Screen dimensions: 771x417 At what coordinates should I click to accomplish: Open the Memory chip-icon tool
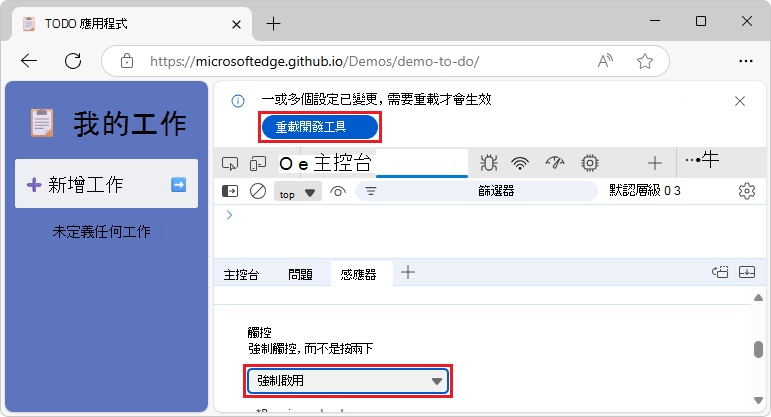(x=590, y=163)
